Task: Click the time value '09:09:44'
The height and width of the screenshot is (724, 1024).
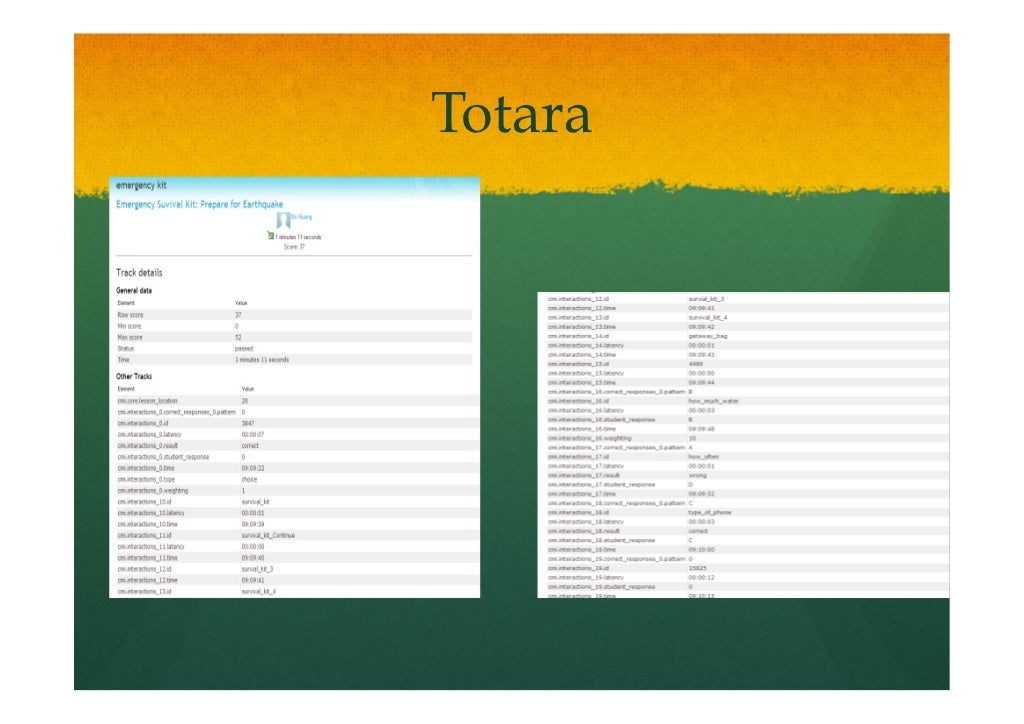Action: coord(701,383)
